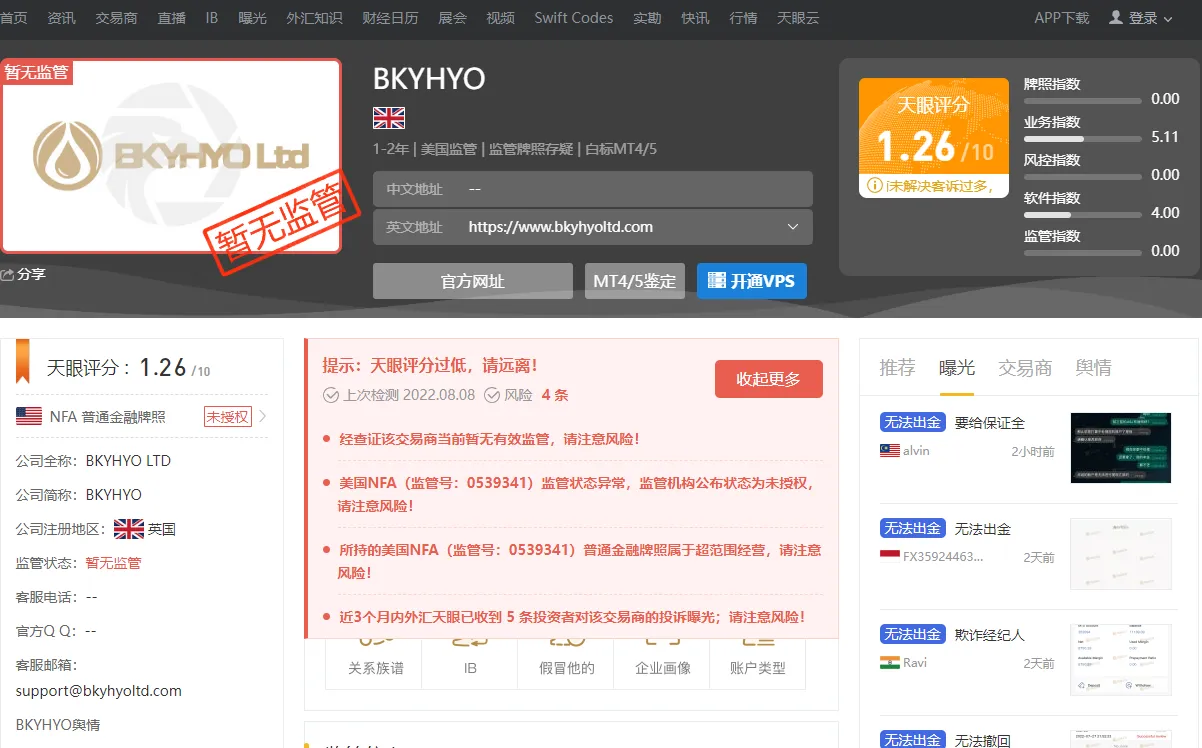This screenshot has width=1202, height=748.
Task: Click the BKYHYO舆情 text
Action: [x=58, y=724]
